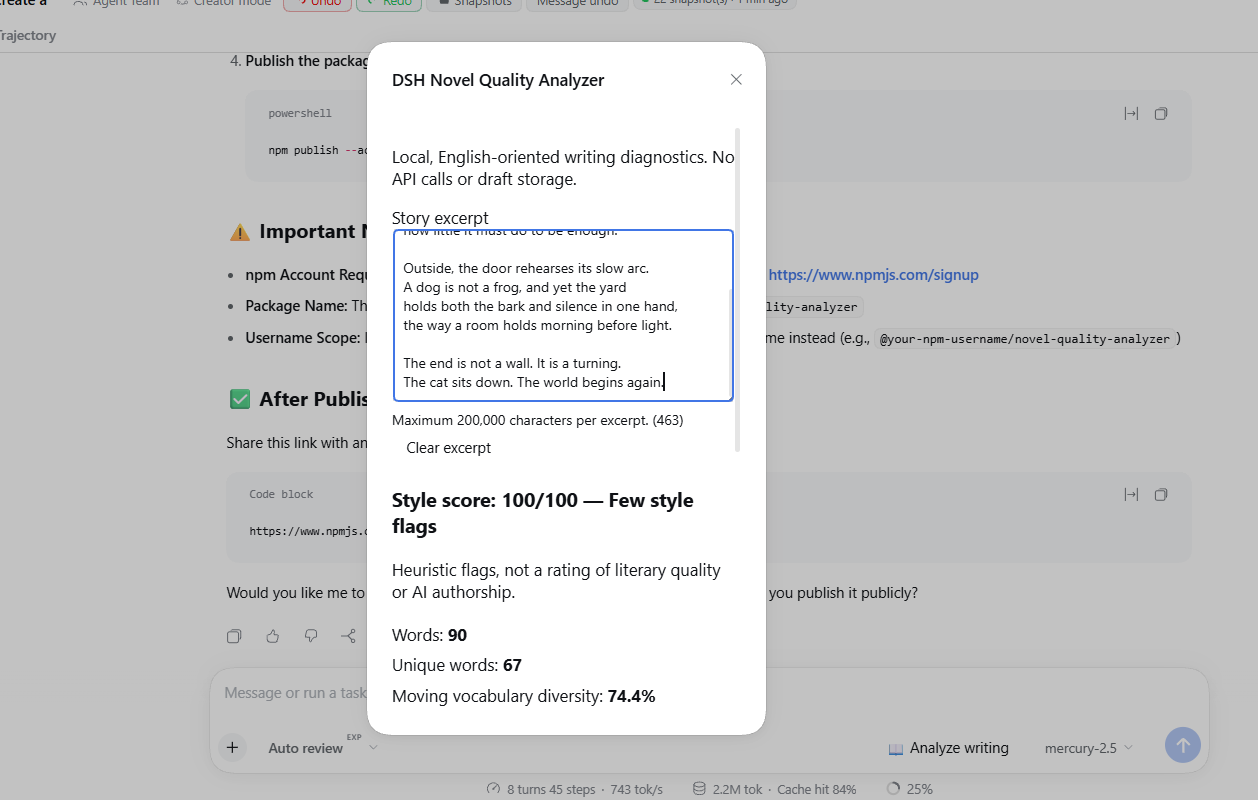Click the 'Words: 90' statistic

click(x=429, y=635)
